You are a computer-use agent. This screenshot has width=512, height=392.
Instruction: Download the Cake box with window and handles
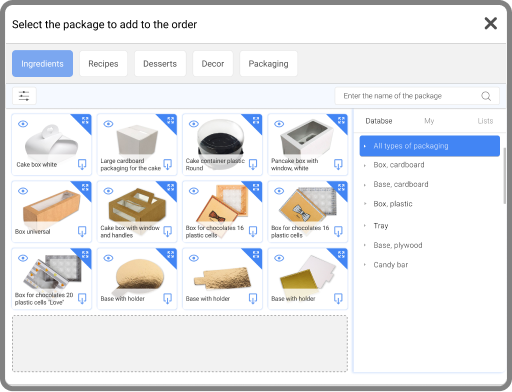point(167,231)
